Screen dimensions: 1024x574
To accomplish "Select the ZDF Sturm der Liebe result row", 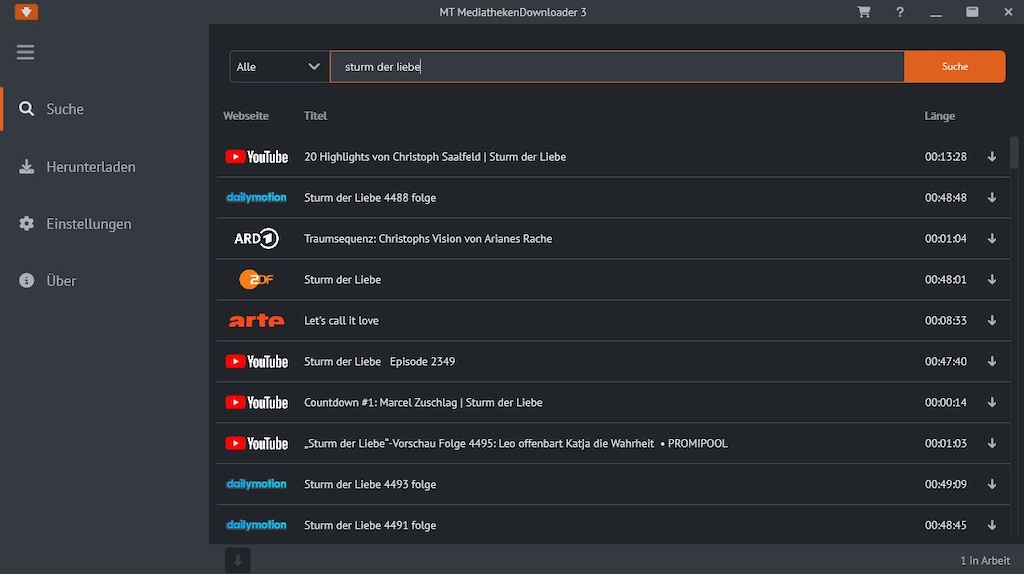I will point(600,280).
